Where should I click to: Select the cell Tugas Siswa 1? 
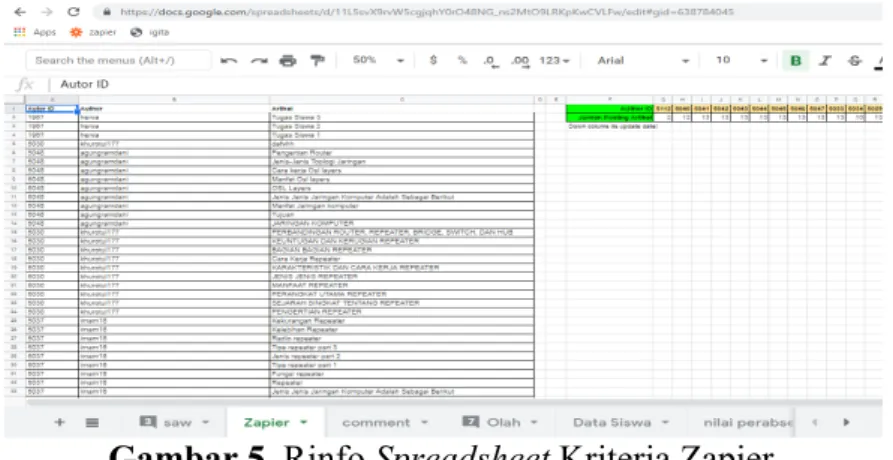(402, 135)
